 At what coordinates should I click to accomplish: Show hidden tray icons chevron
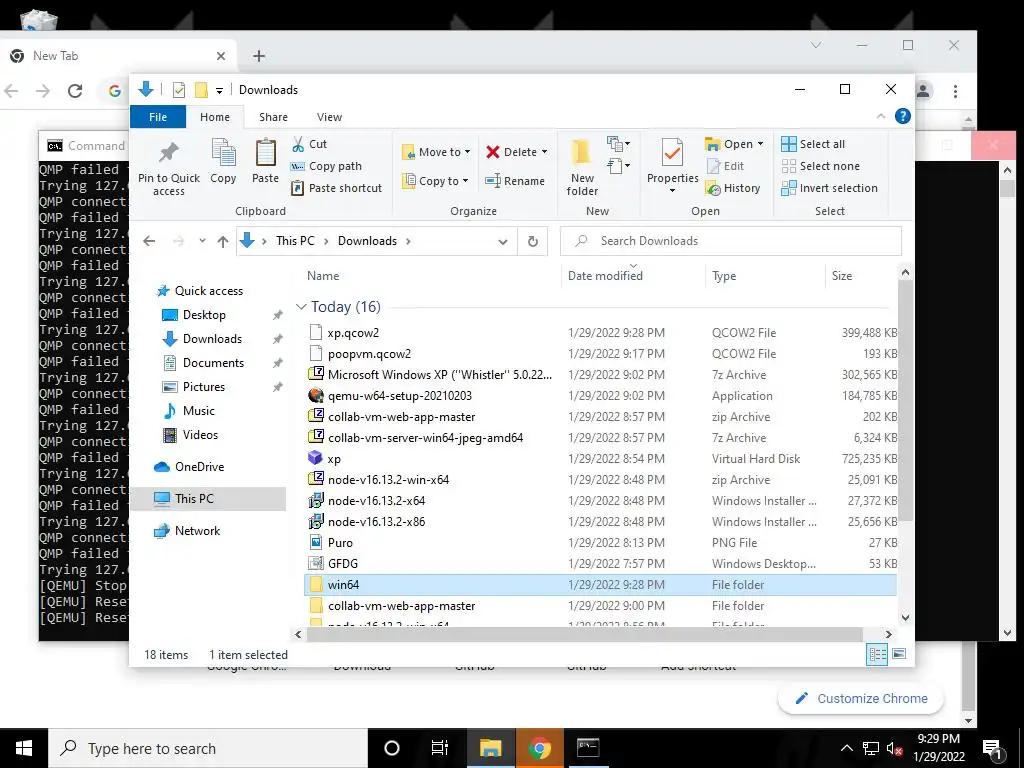tap(846, 748)
